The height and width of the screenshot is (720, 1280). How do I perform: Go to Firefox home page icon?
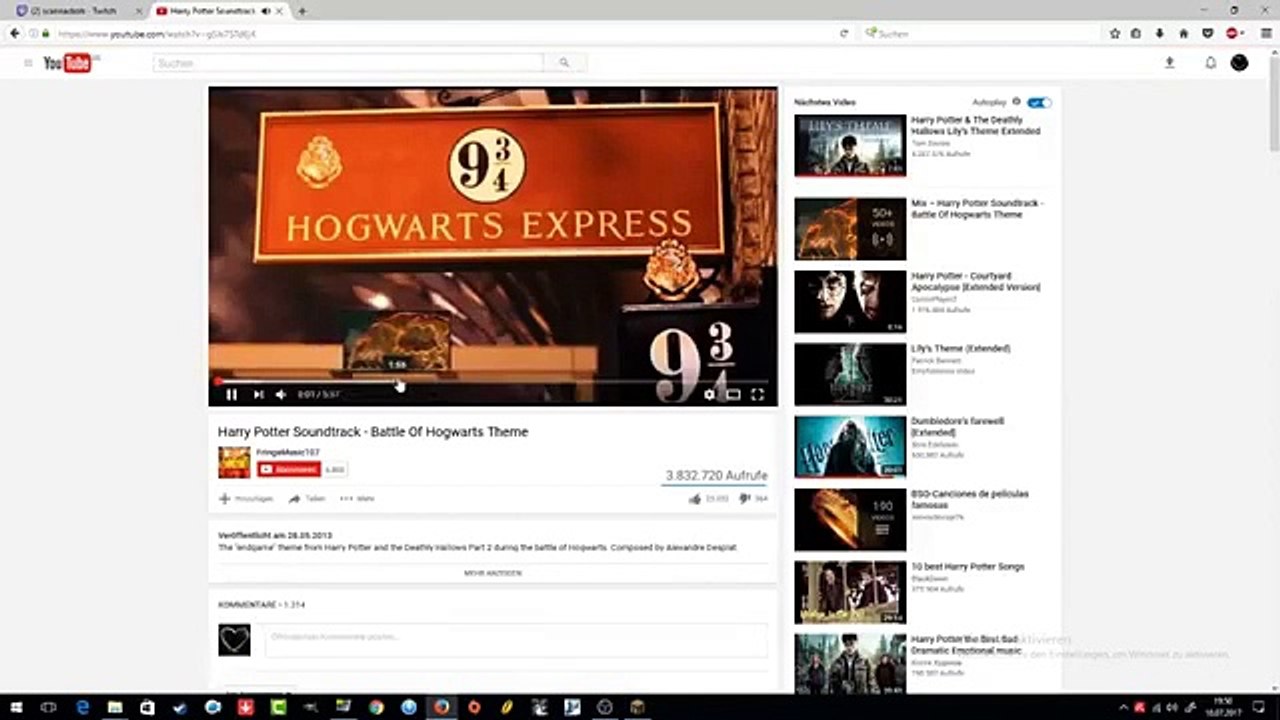[1183, 33]
